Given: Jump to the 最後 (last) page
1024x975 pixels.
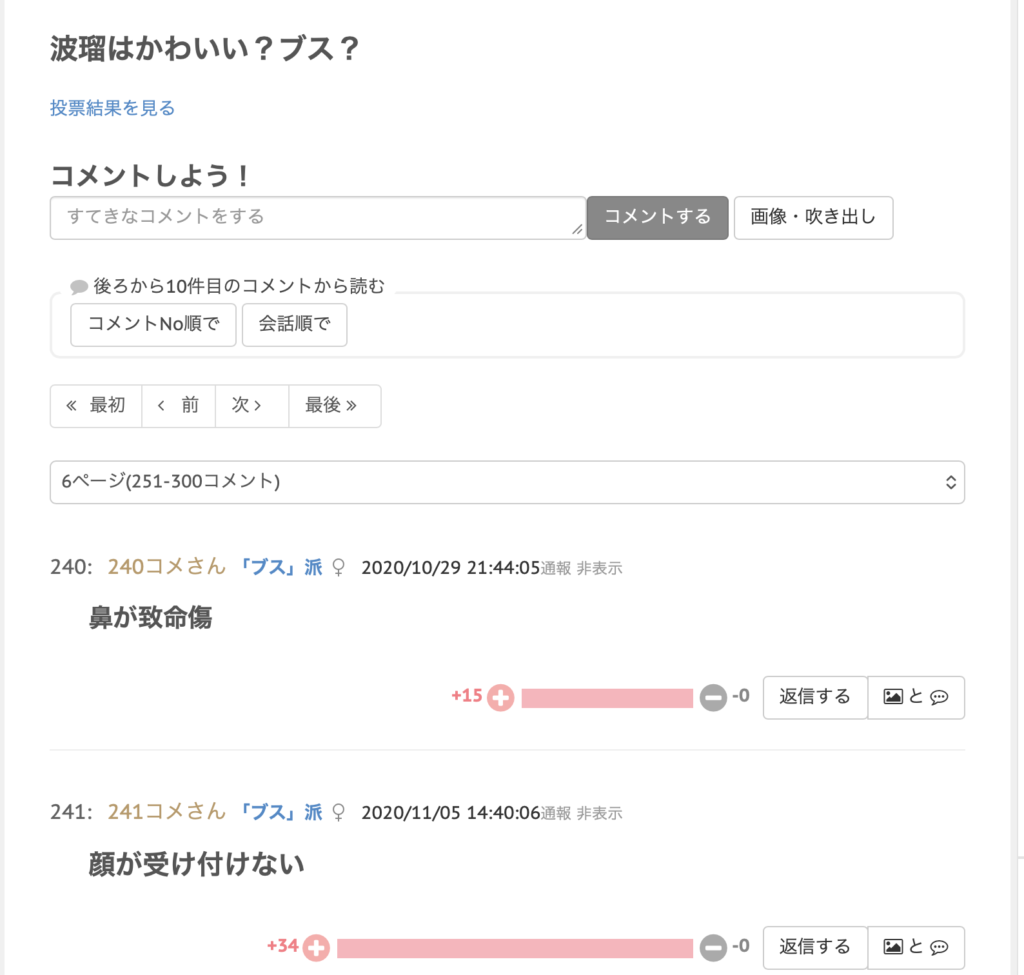Looking at the screenshot, I should (334, 406).
